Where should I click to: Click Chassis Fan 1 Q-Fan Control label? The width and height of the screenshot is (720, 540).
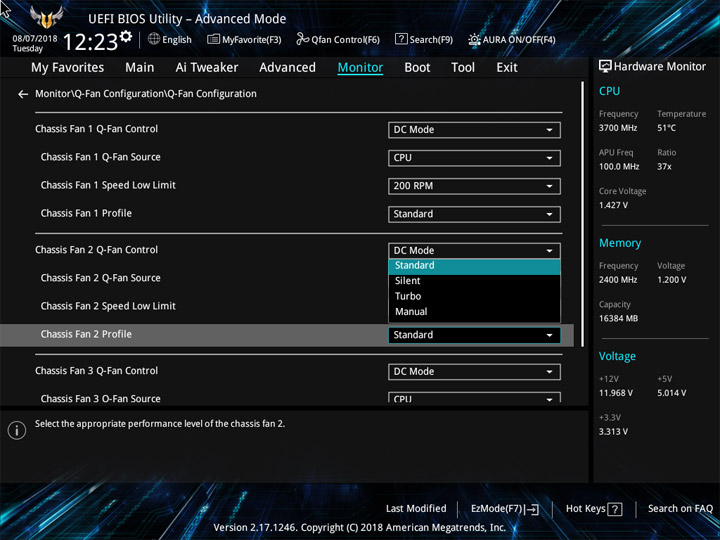[96, 129]
